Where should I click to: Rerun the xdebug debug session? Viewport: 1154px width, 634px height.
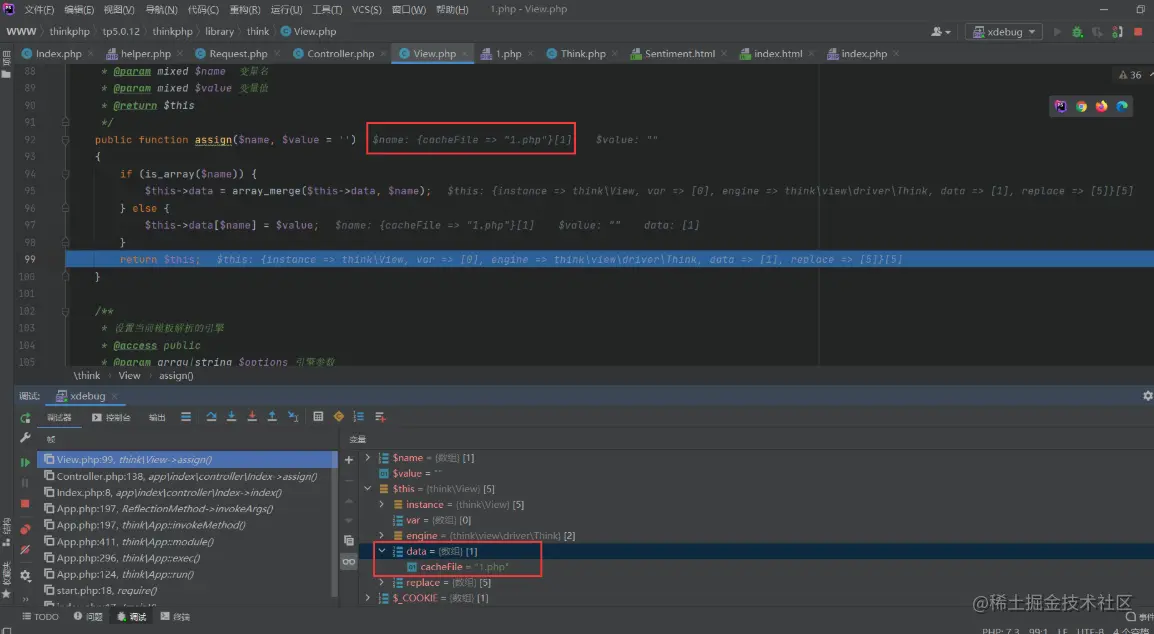(25, 418)
